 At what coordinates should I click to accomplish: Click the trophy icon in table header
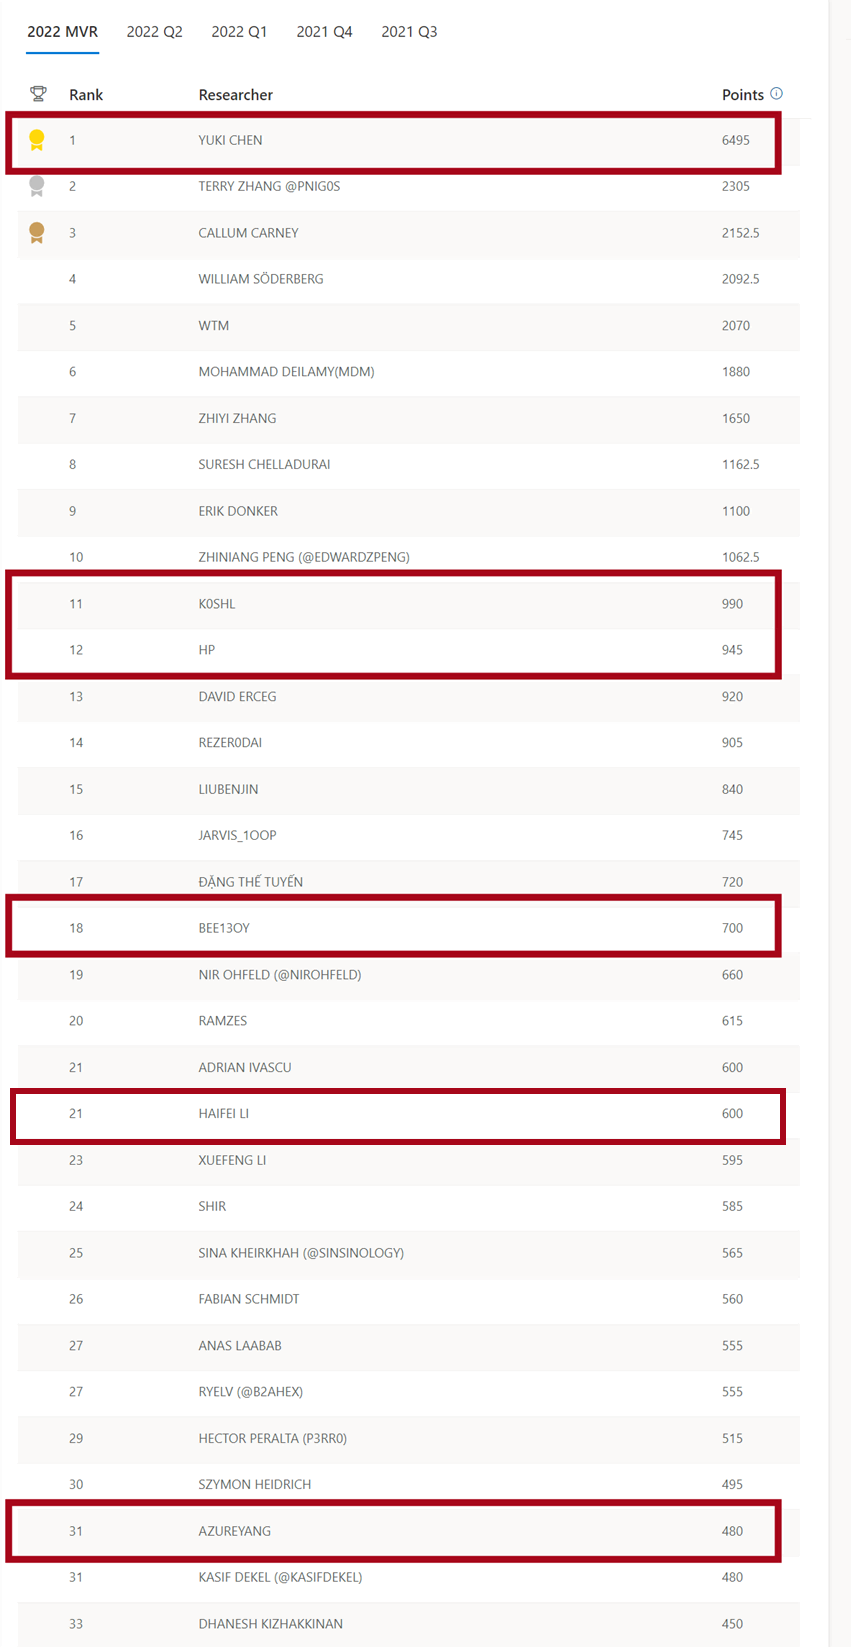(38, 94)
